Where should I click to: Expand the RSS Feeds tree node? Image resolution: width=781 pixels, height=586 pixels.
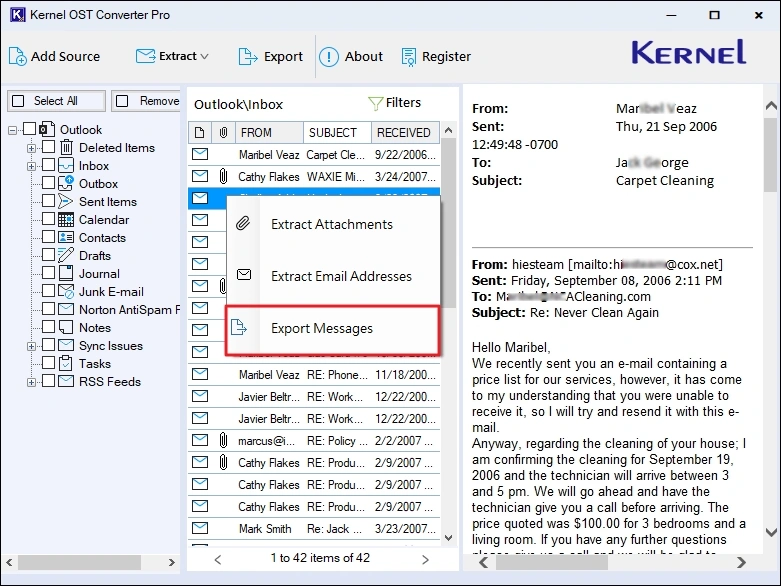click(31, 382)
